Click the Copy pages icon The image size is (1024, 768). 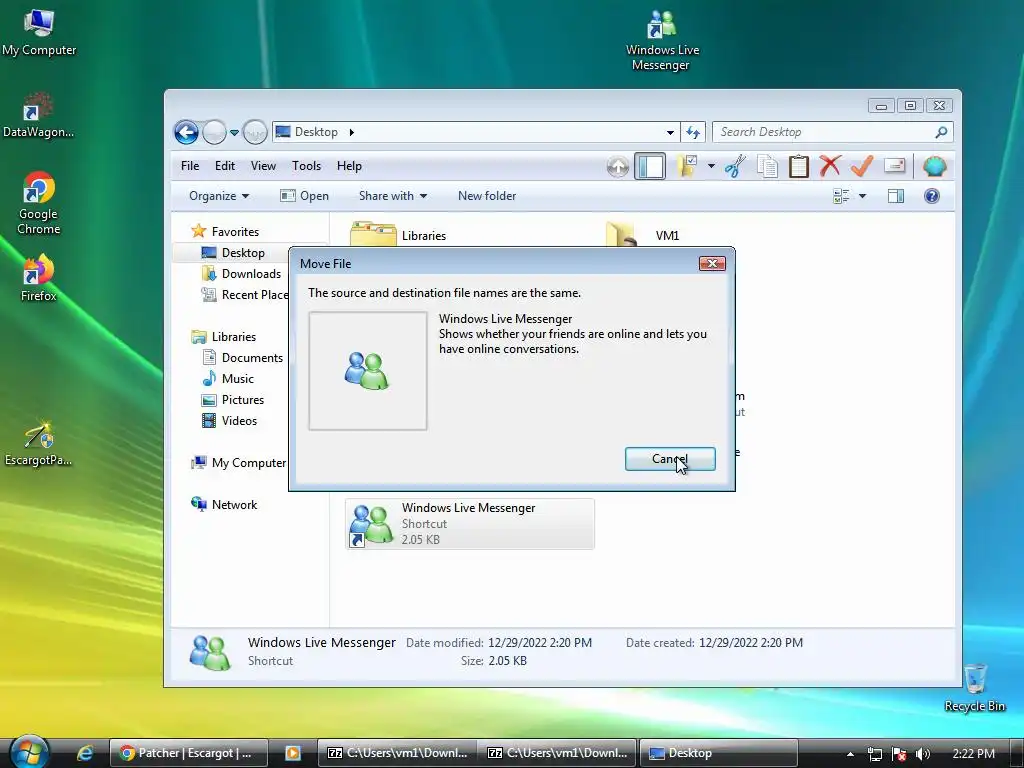(767, 167)
